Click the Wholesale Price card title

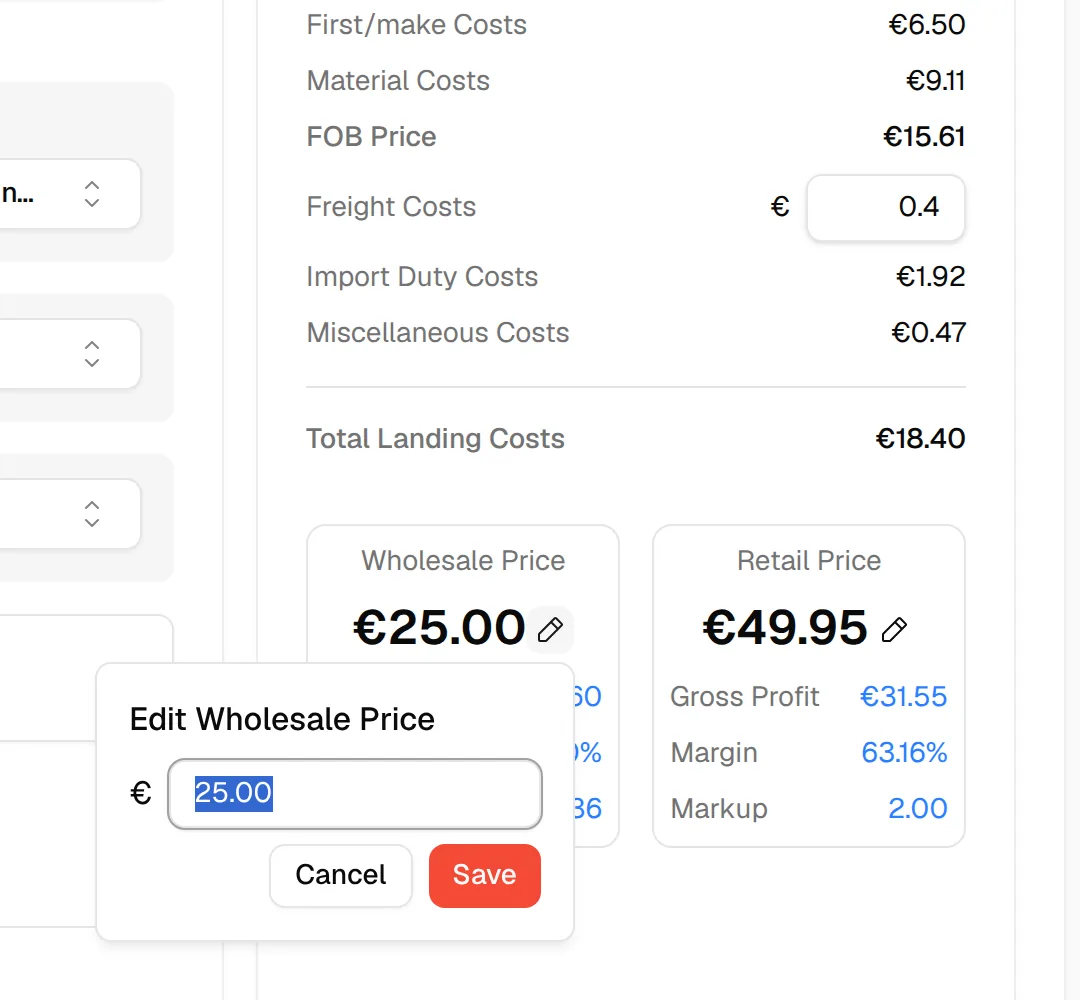[463, 561]
